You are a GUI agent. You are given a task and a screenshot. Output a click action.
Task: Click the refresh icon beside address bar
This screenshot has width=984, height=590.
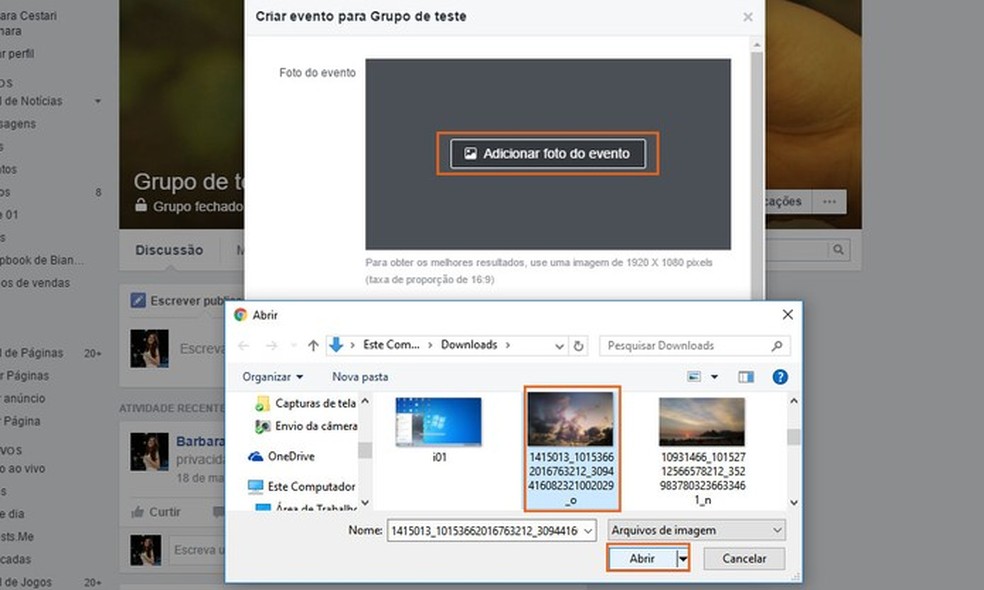point(579,346)
